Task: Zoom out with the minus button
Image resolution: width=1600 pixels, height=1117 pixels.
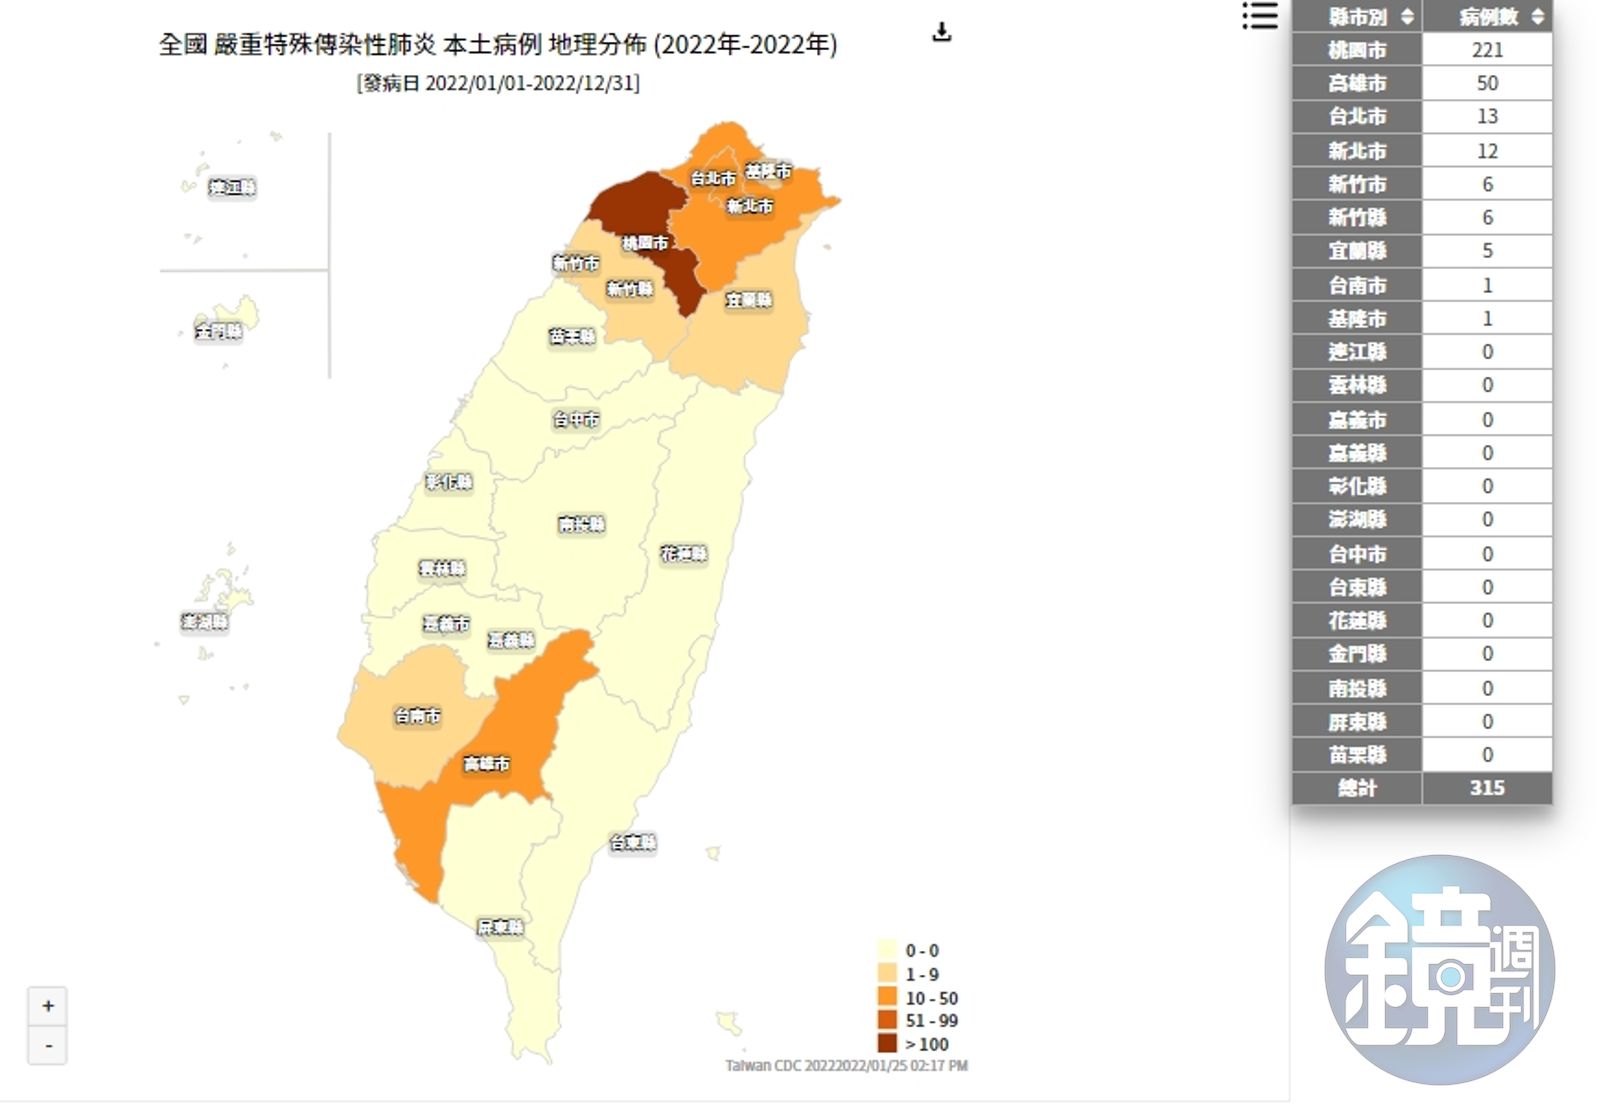Action: tap(48, 1046)
